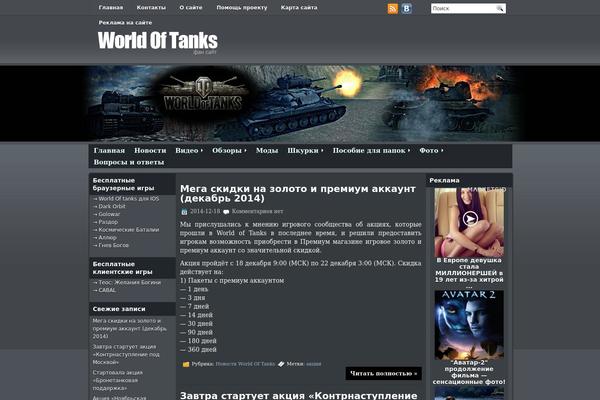Open Новости World Of Tanks category link
The width and height of the screenshot is (600, 400).
(x=245, y=364)
